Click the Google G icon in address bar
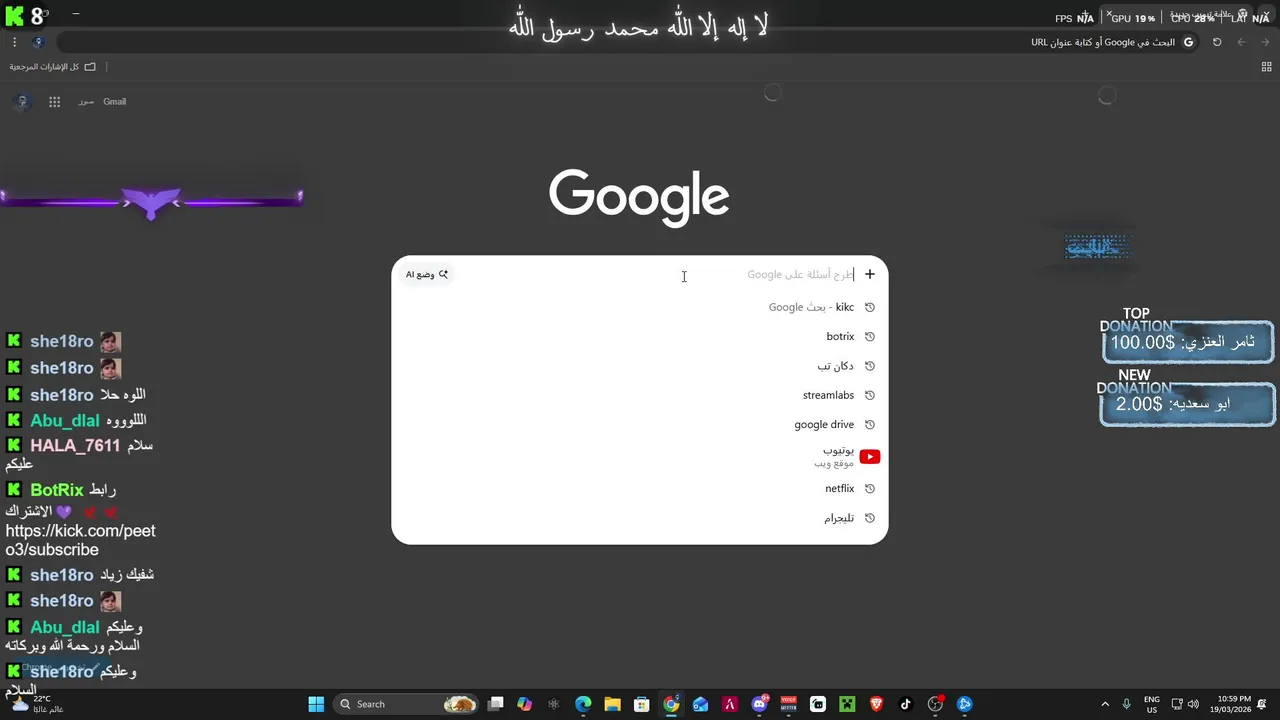Screen dimensions: 1280x720 (x=1188, y=42)
